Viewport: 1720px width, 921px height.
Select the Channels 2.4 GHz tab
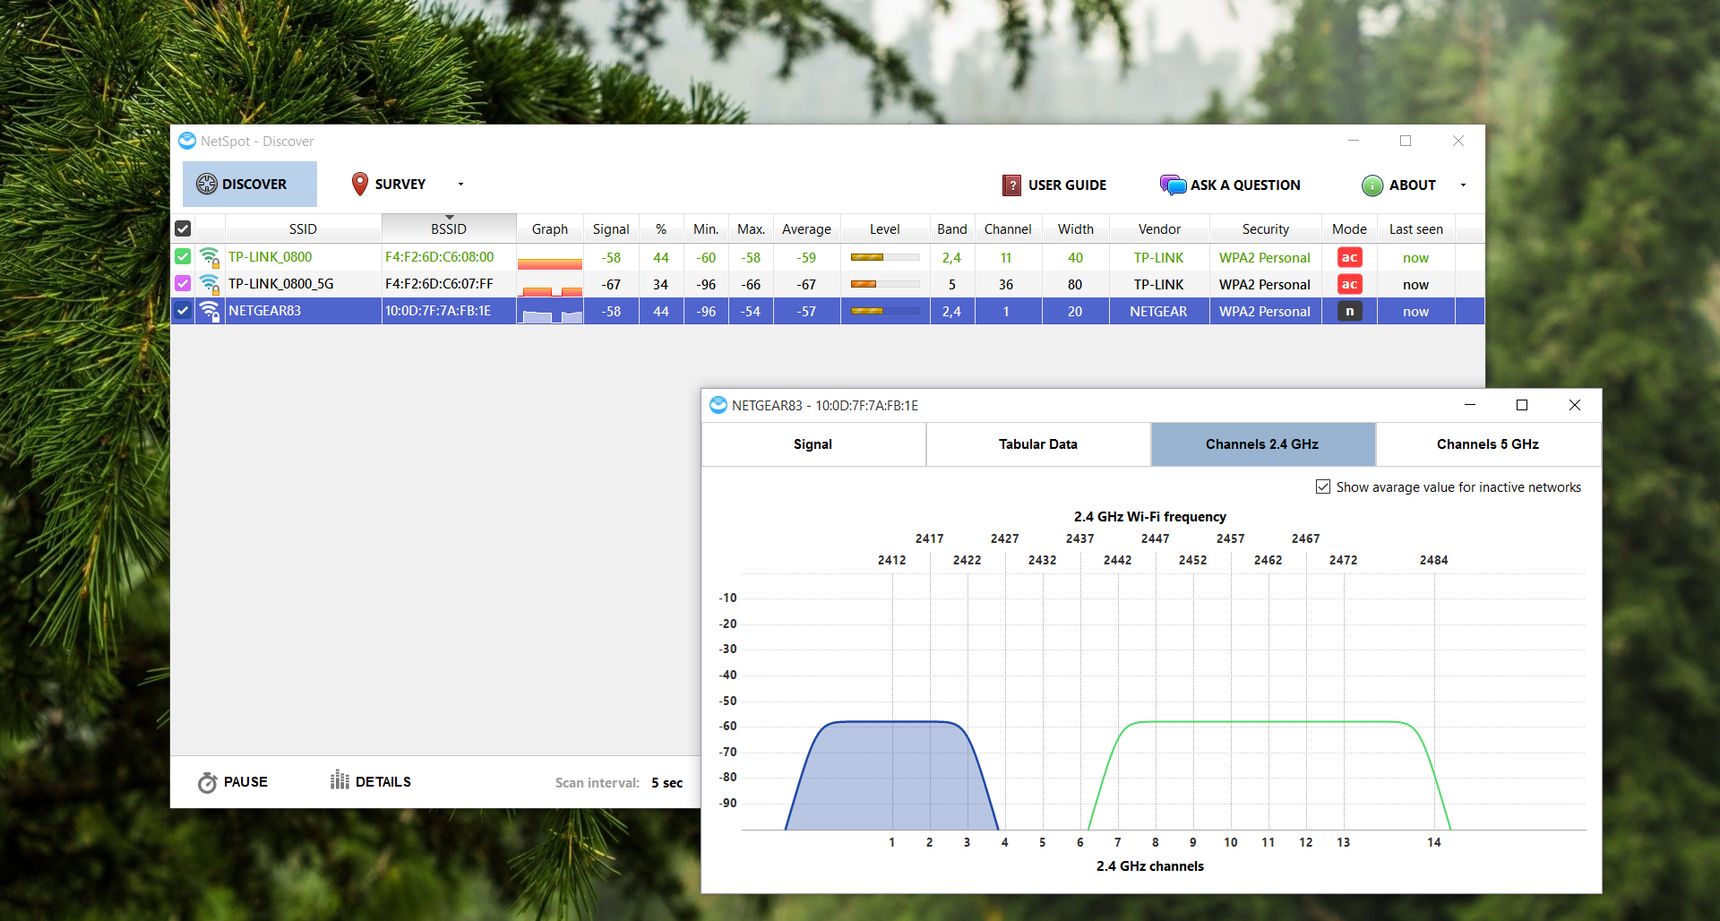pos(1262,444)
